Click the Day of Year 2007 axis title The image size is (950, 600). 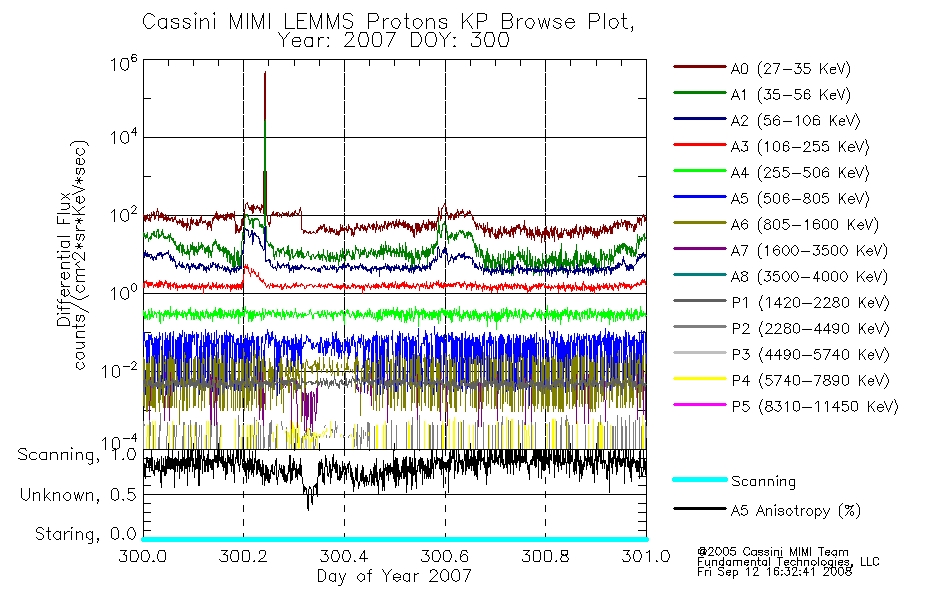[x=394, y=576]
